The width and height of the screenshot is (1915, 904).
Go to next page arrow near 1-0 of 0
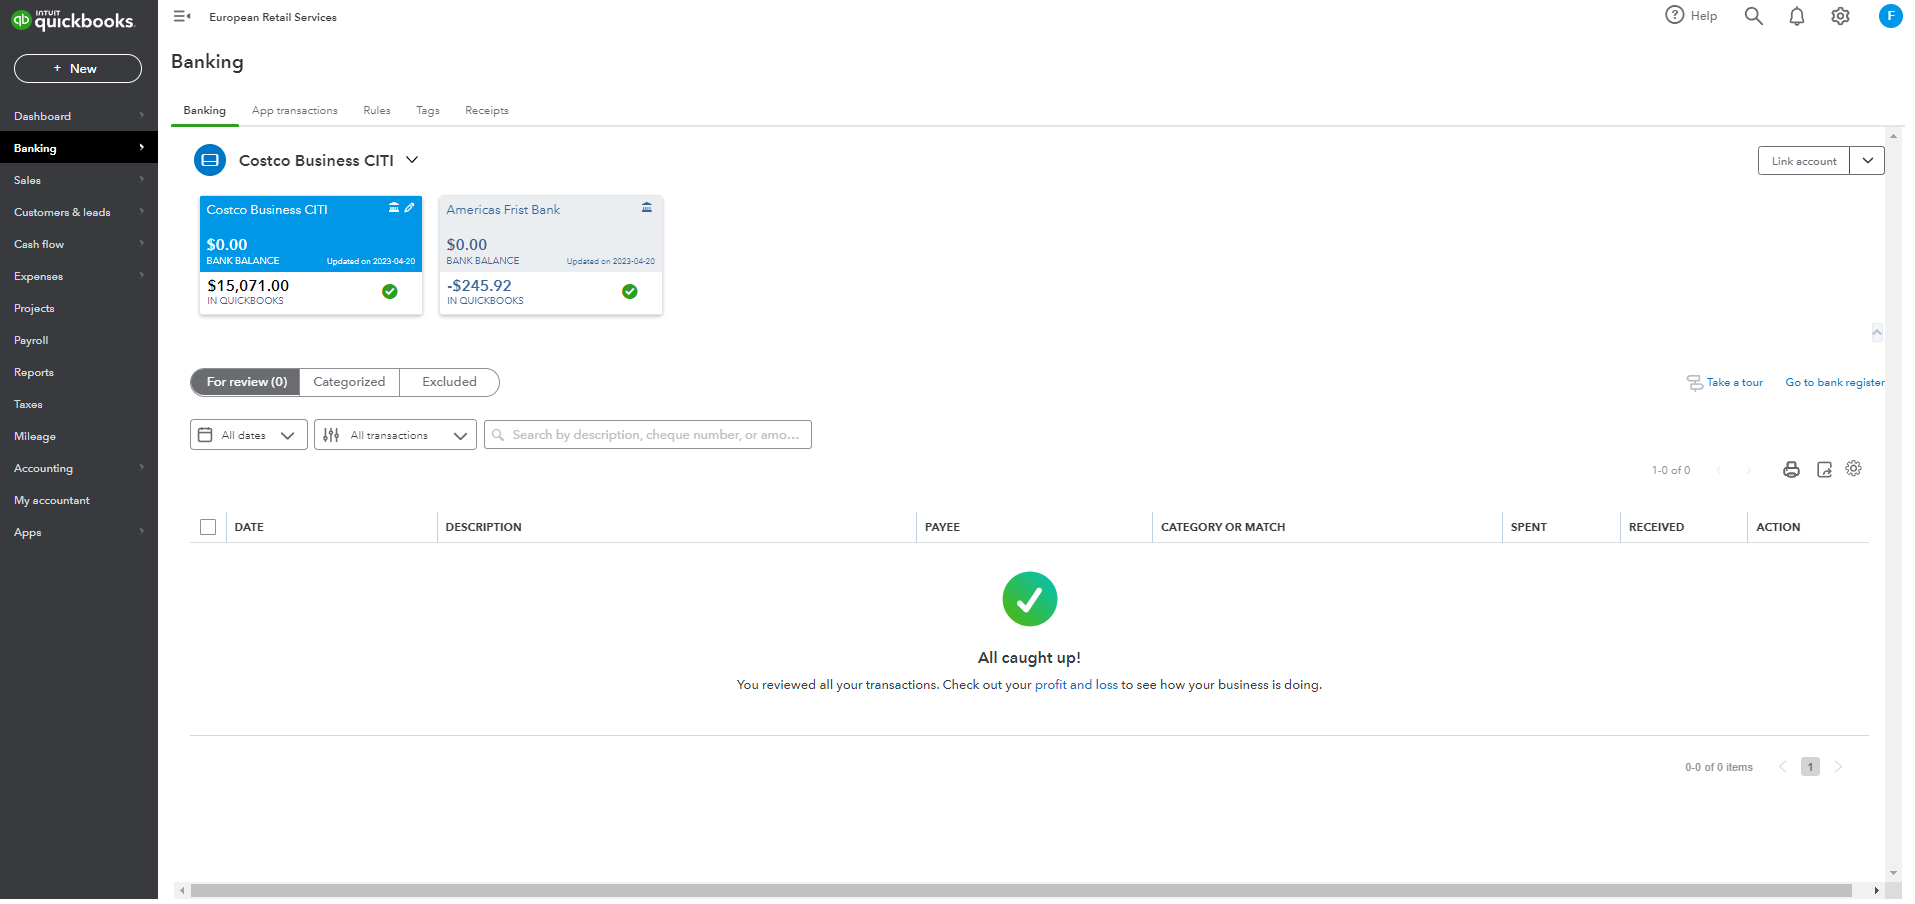[x=1749, y=470]
